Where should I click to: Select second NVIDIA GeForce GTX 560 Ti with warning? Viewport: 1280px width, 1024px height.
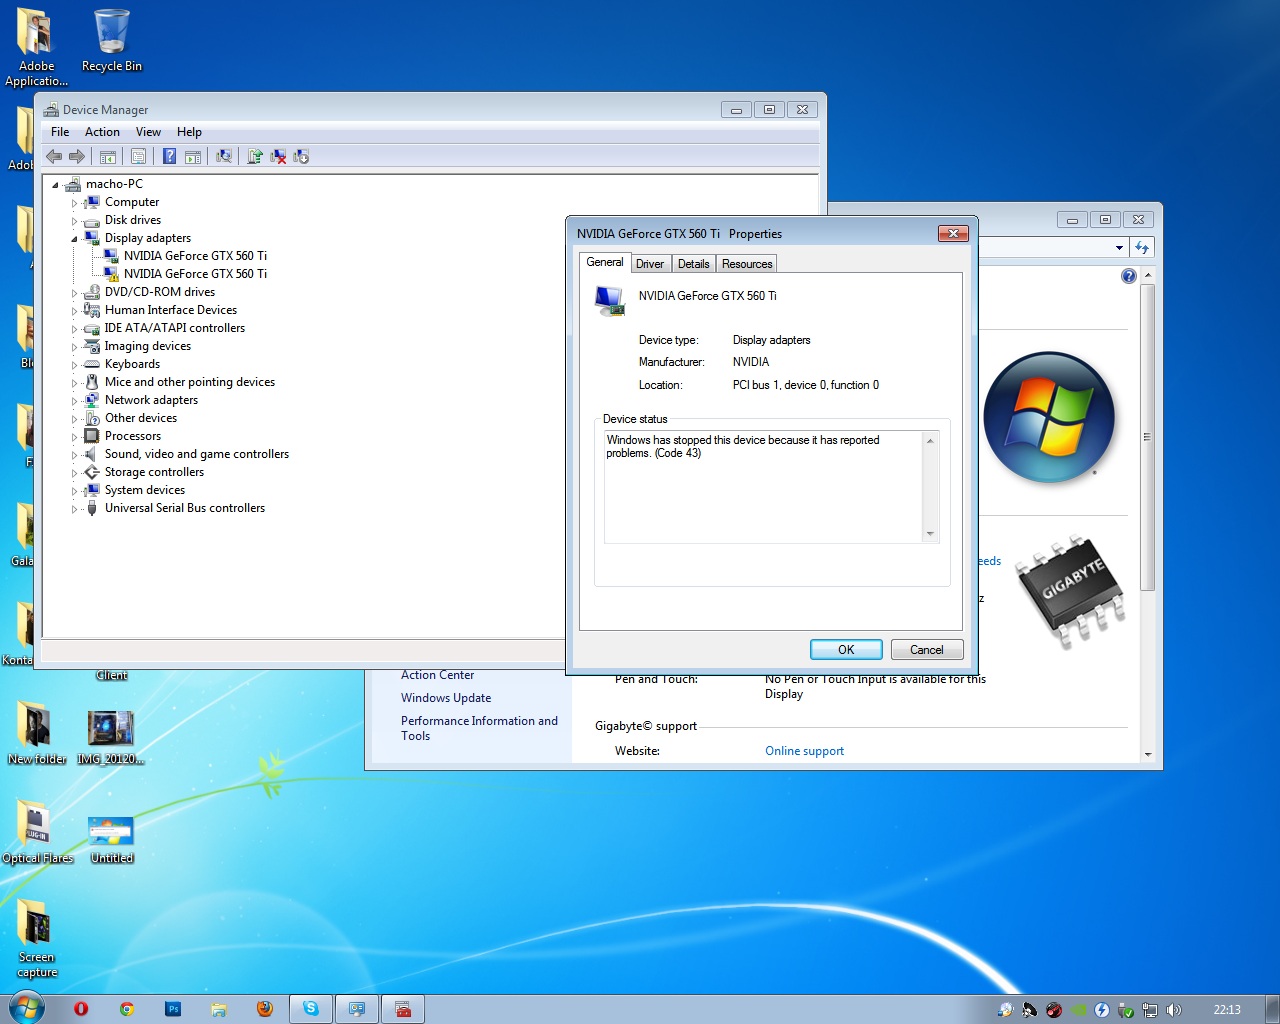point(195,274)
